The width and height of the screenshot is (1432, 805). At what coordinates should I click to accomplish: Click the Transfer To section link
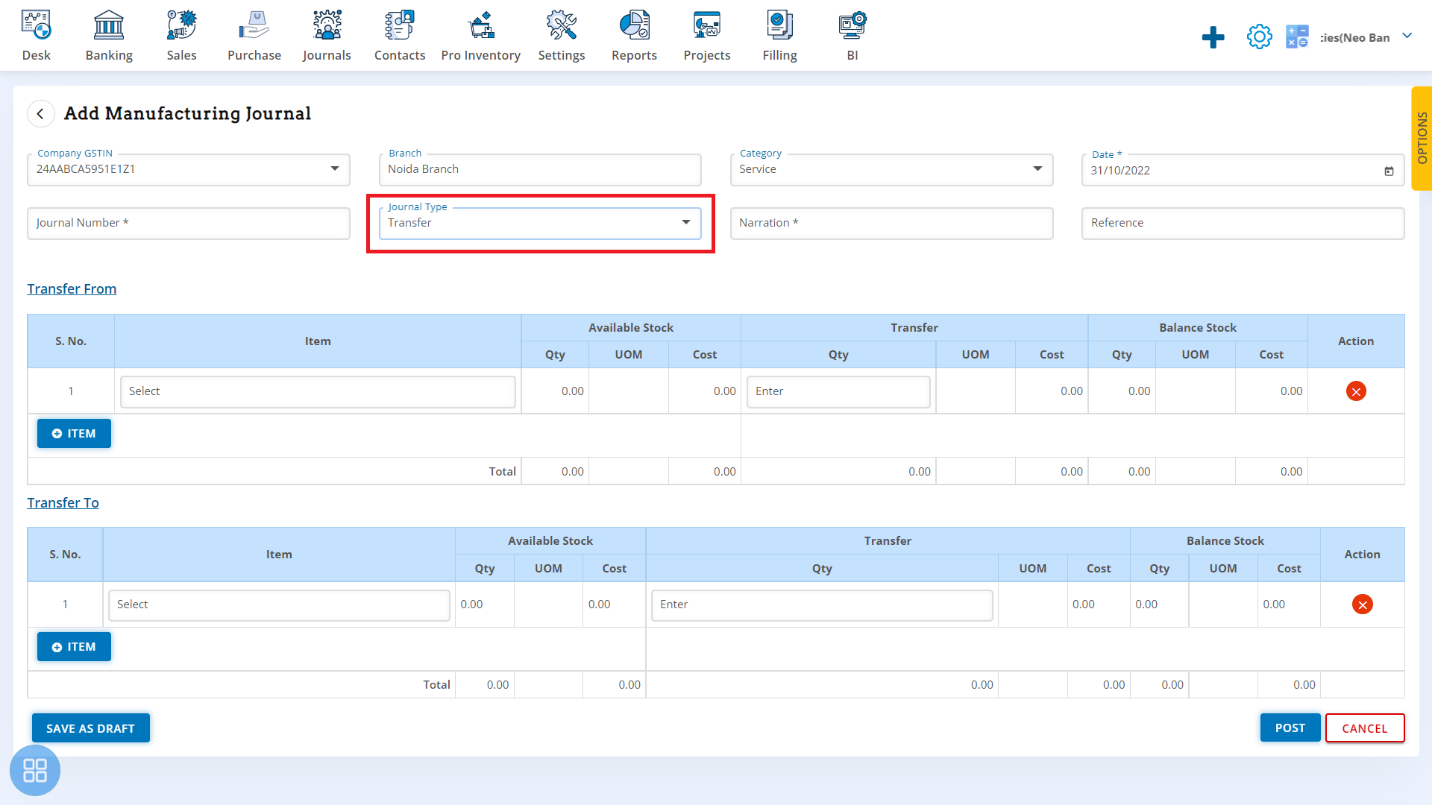point(63,502)
